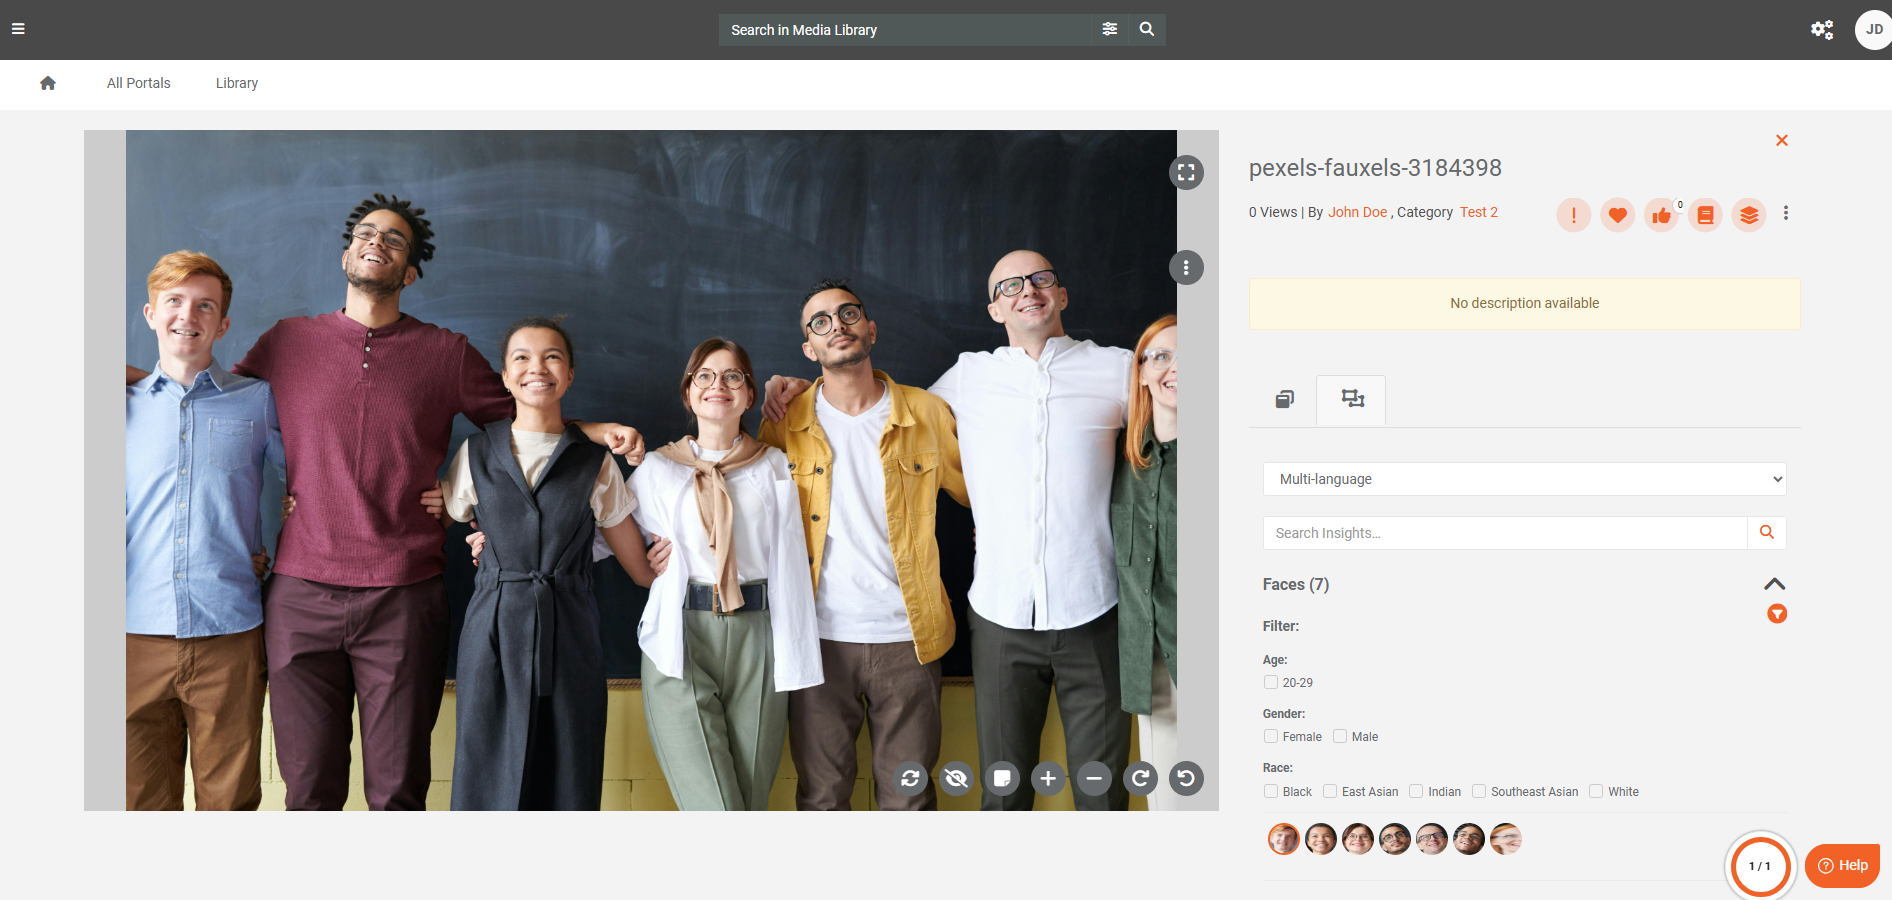The height and width of the screenshot is (900, 1892).
Task: Go to Library menu item
Action: (x=237, y=83)
